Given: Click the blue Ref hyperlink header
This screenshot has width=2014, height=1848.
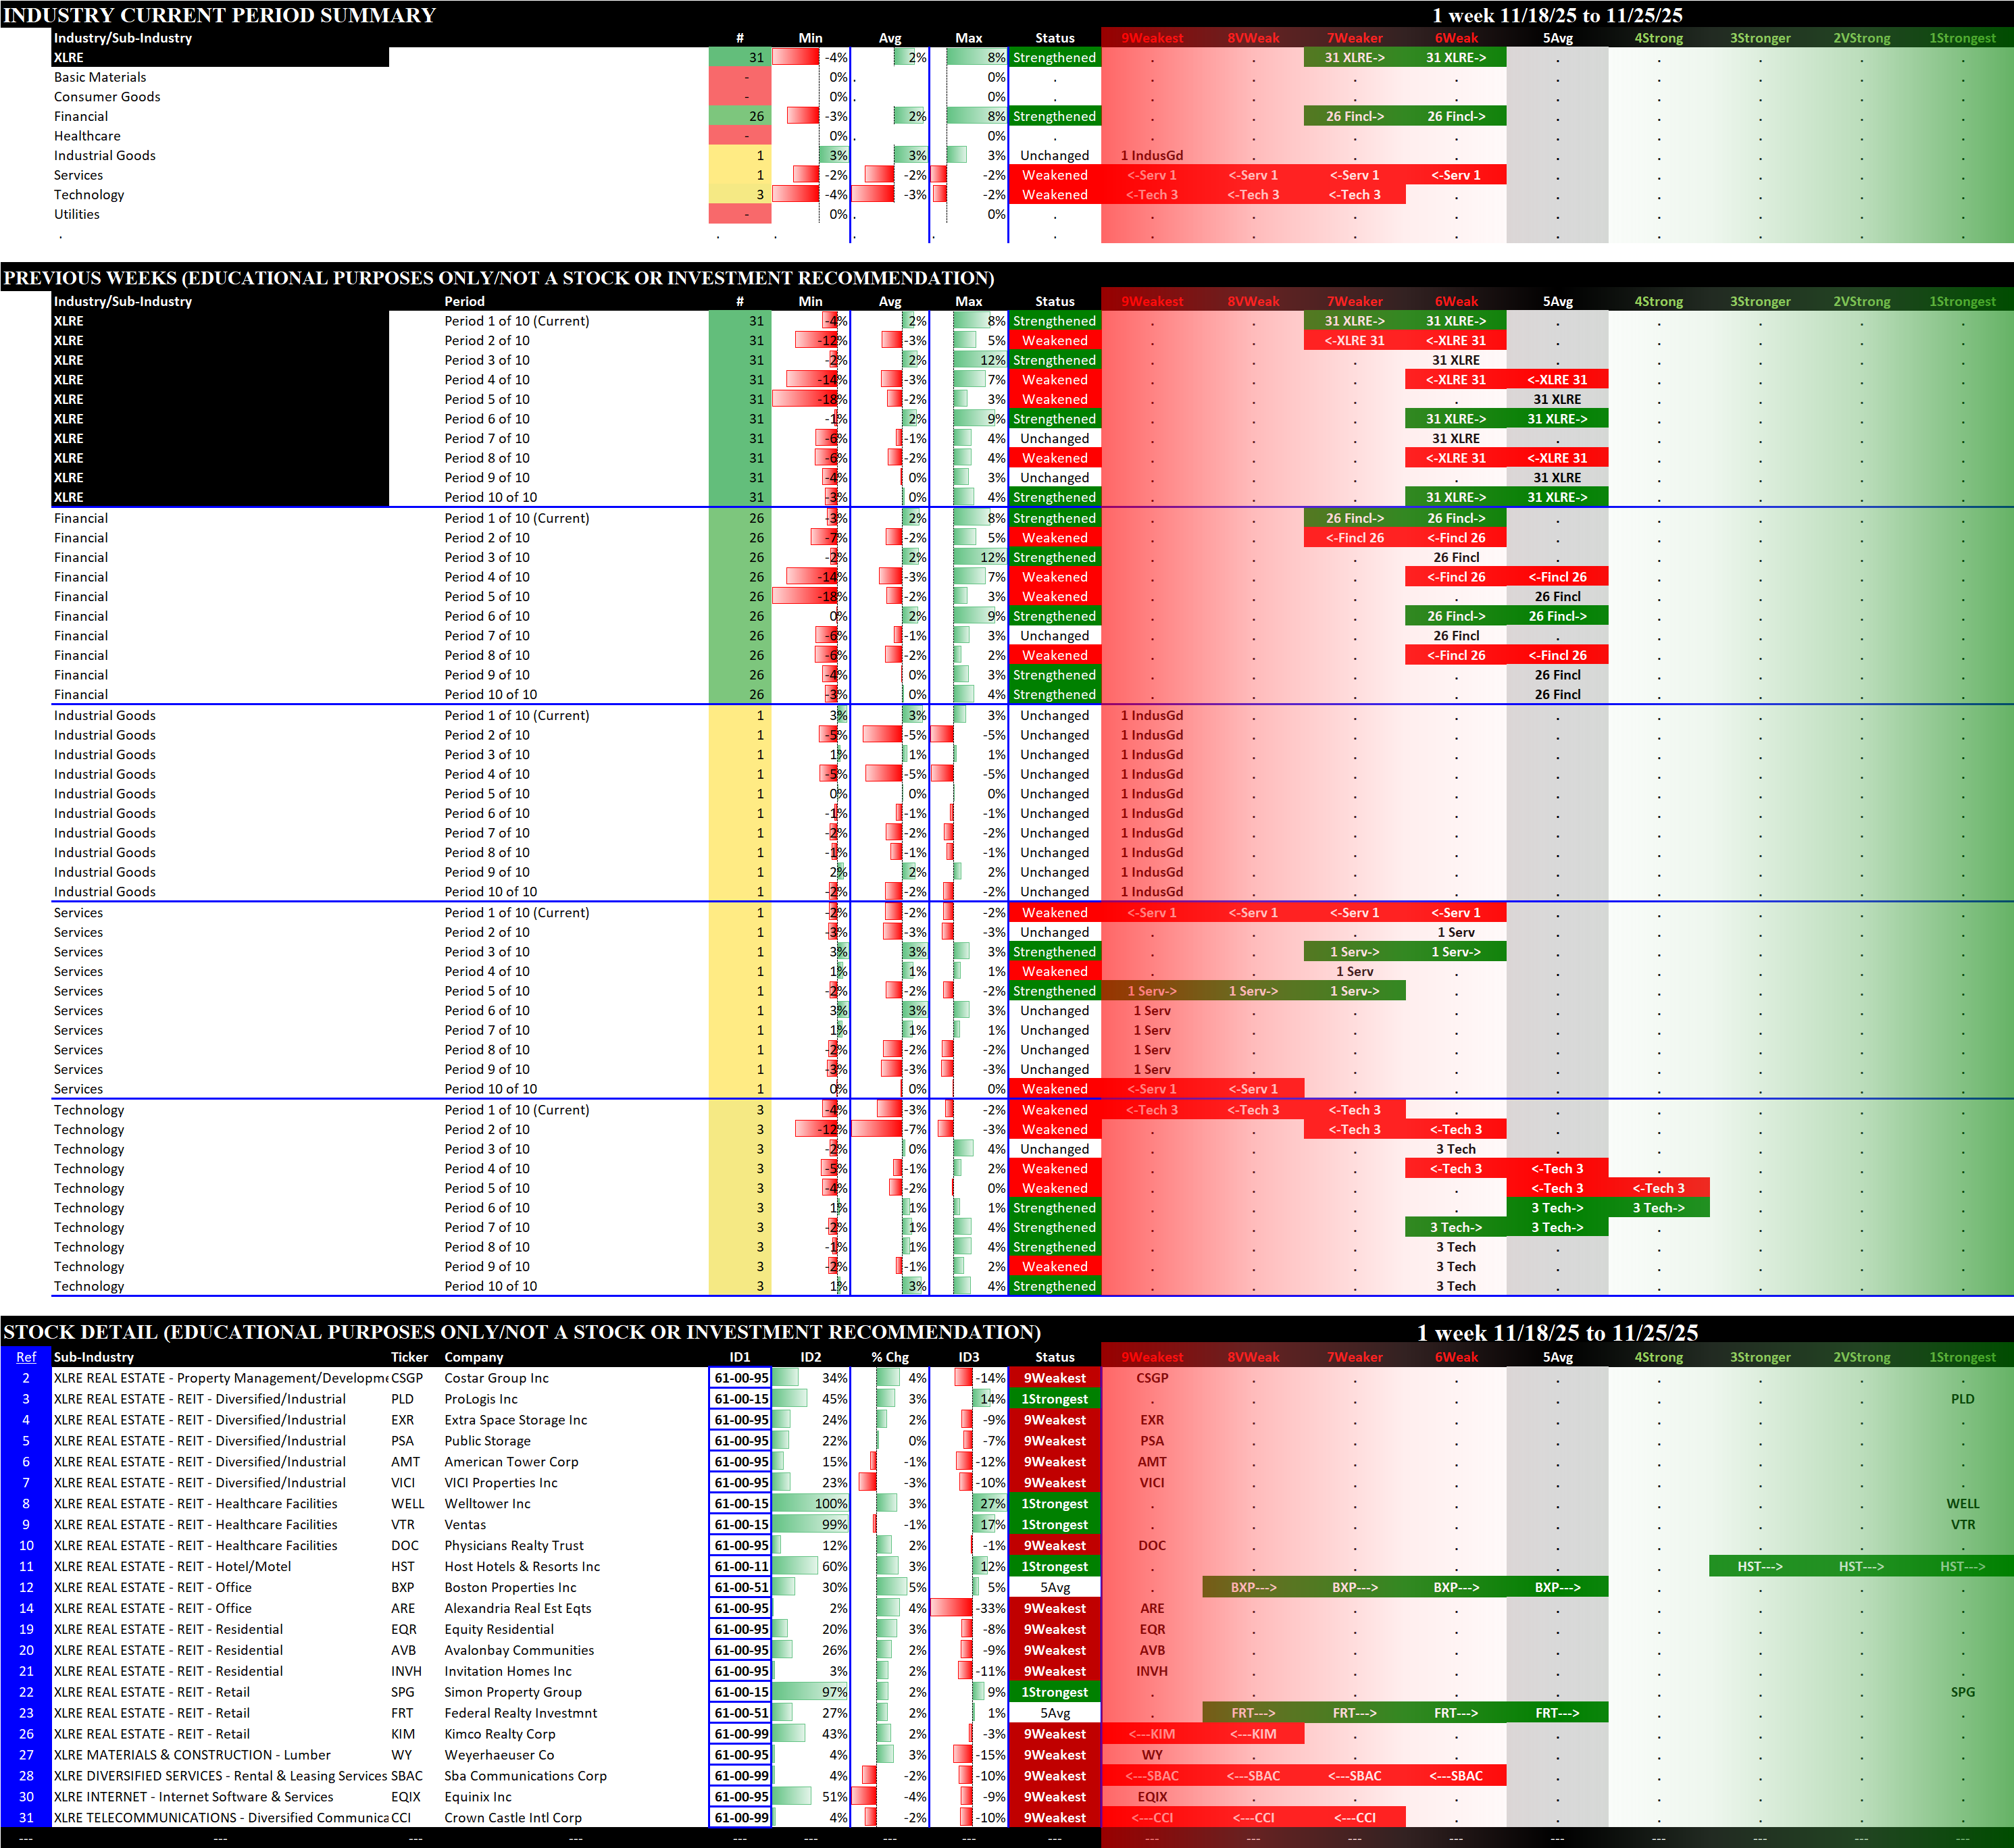Looking at the screenshot, I should pyautogui.click(x=26, y=1357).
